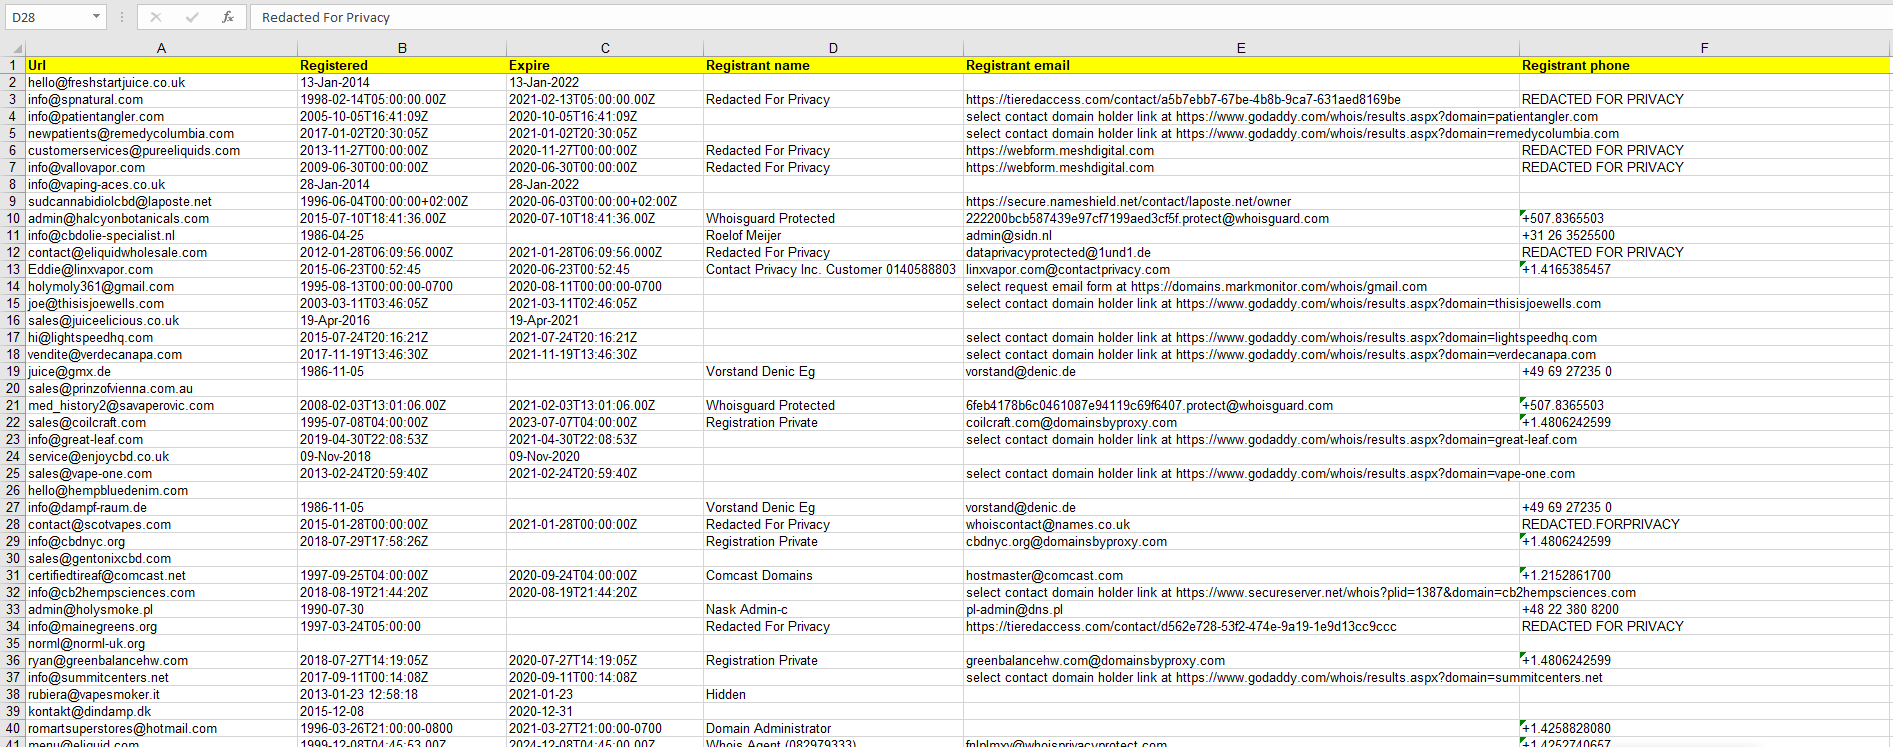Select cell romartsuperstores@hotmail.com
The width and height of the screenshot is (1893, 747).
pyautogui.click(x=161, y=728)
